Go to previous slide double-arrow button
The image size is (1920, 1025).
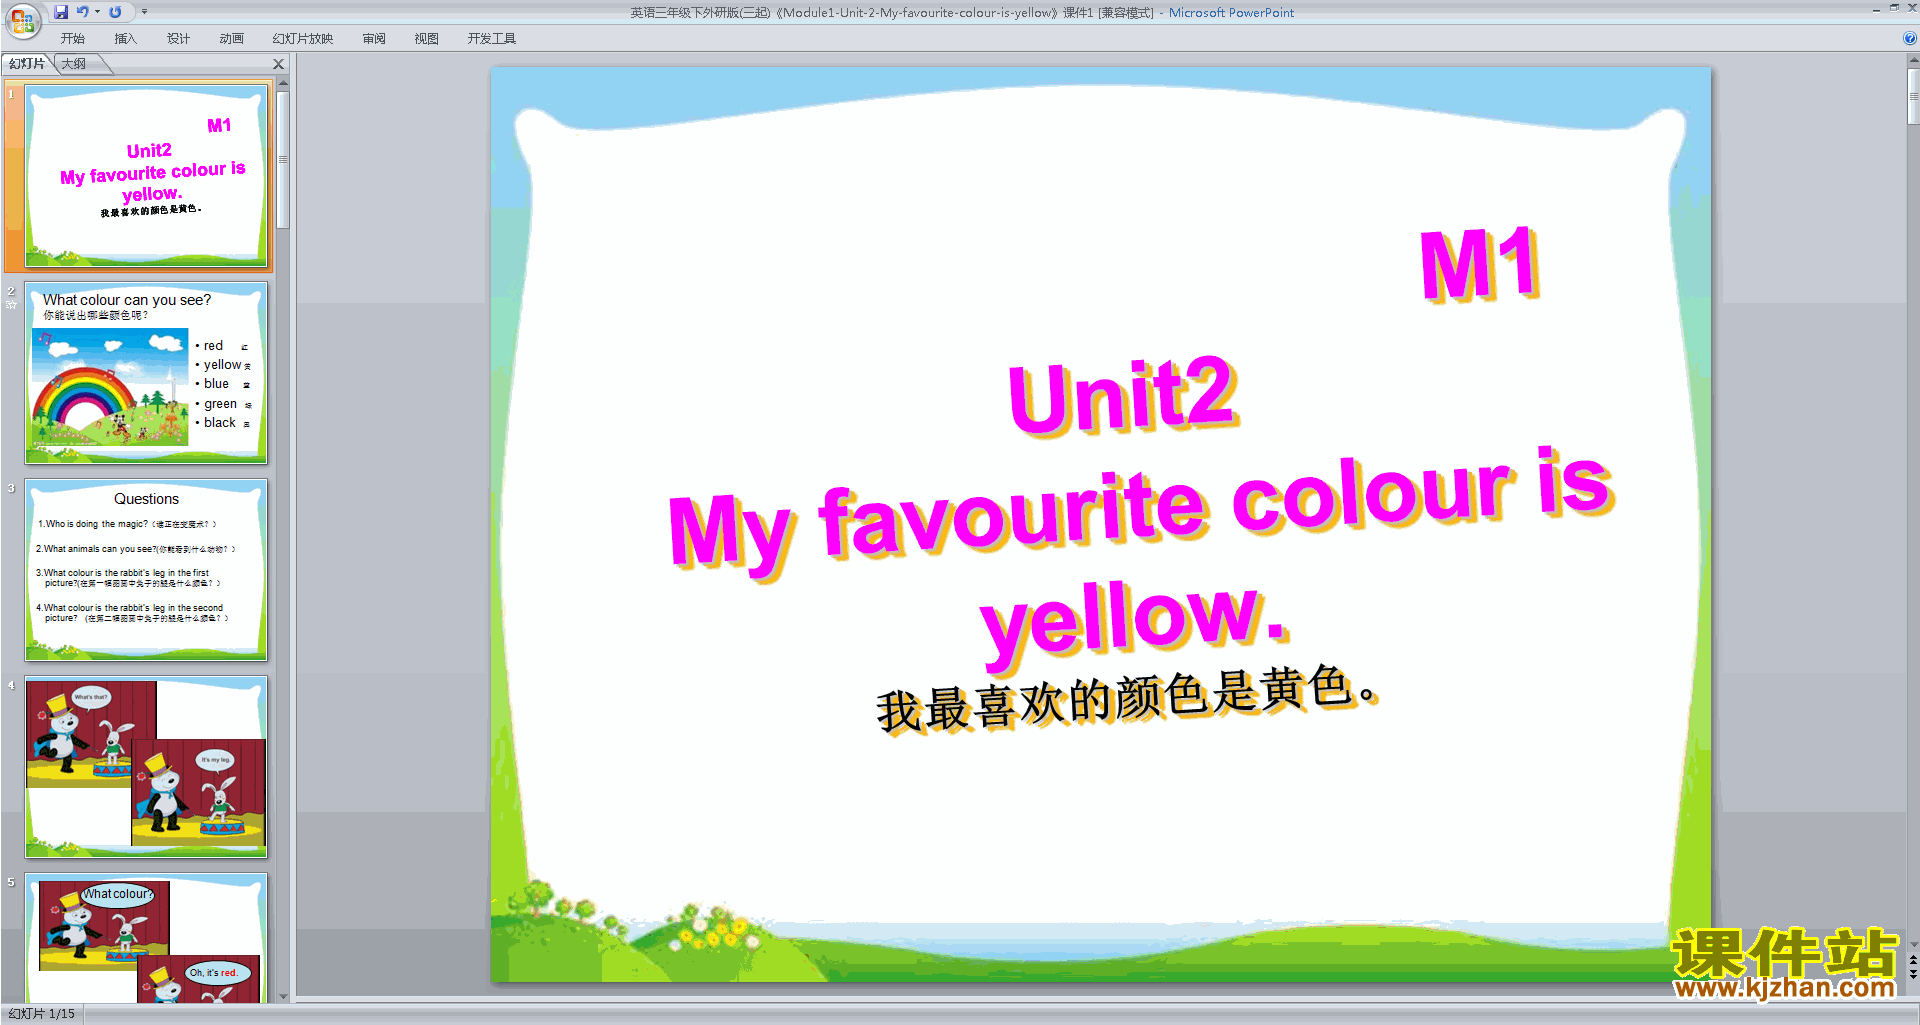point(1913,960)
